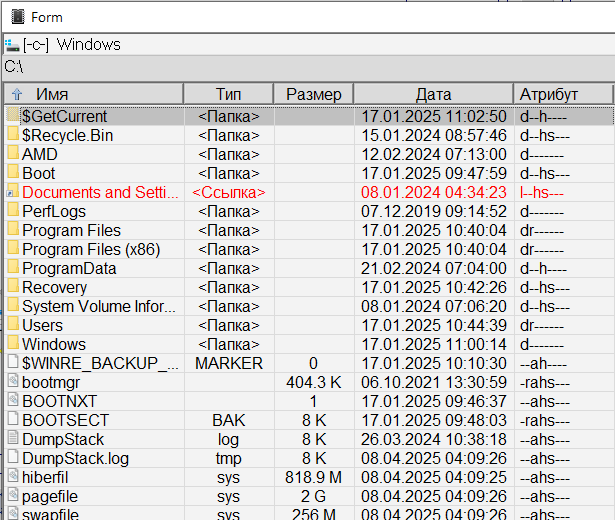Select the $GetCurrent folder icon
Viewport: 615px width, 520px height.
pyautogui.click(x=12, y=117)
